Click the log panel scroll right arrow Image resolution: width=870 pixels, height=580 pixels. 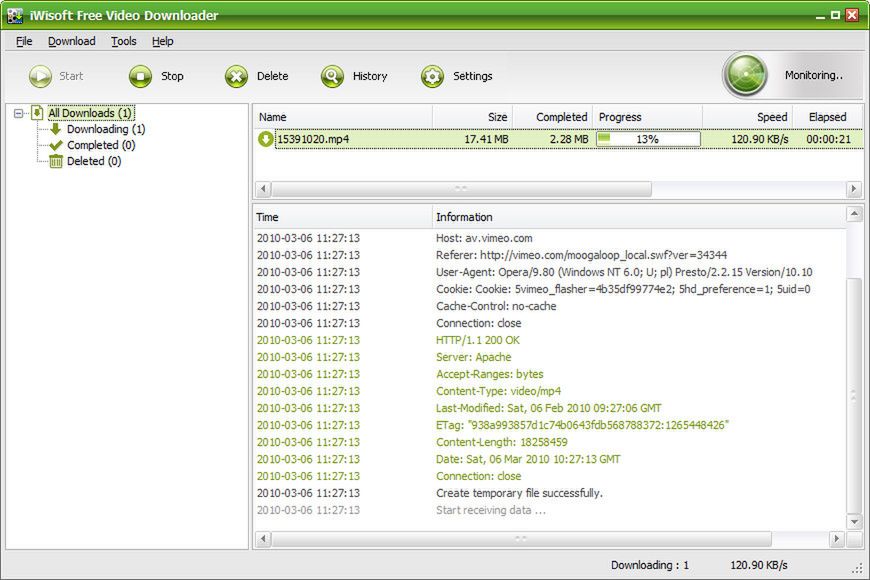(x=837, y=538)
